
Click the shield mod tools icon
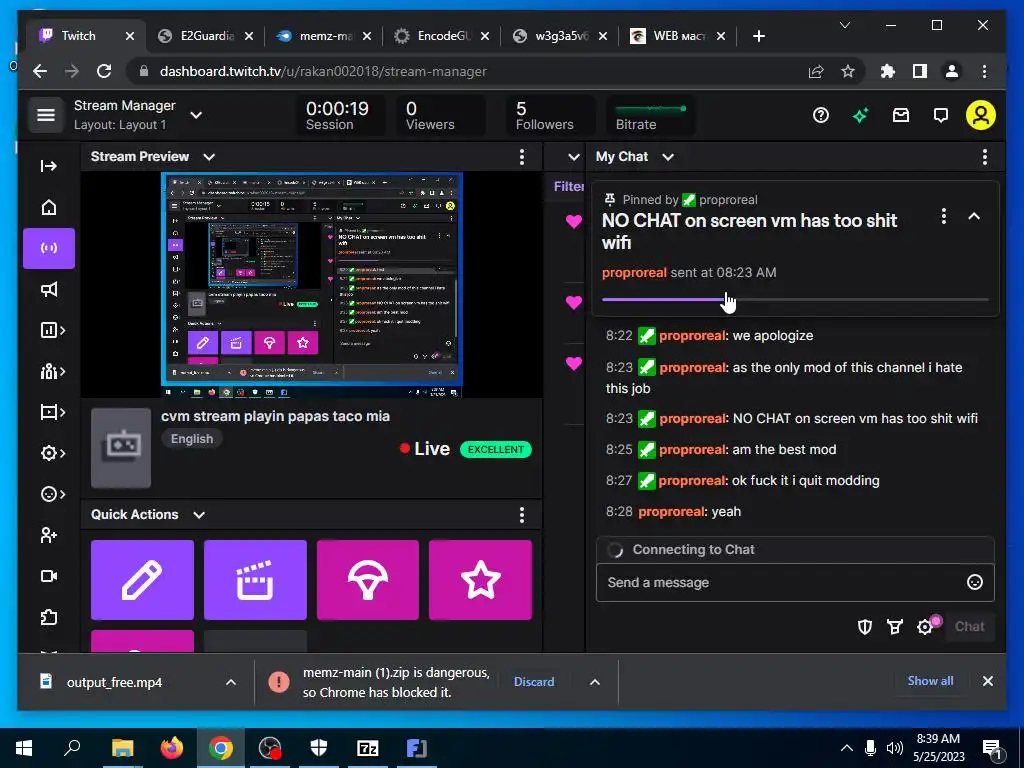pyautogui.click(x=865, y=627)
